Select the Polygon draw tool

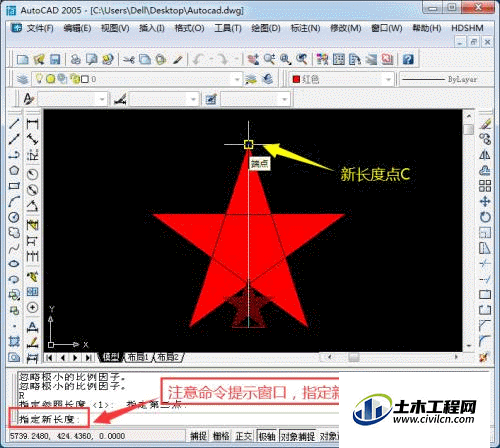[x=14, y=170]
